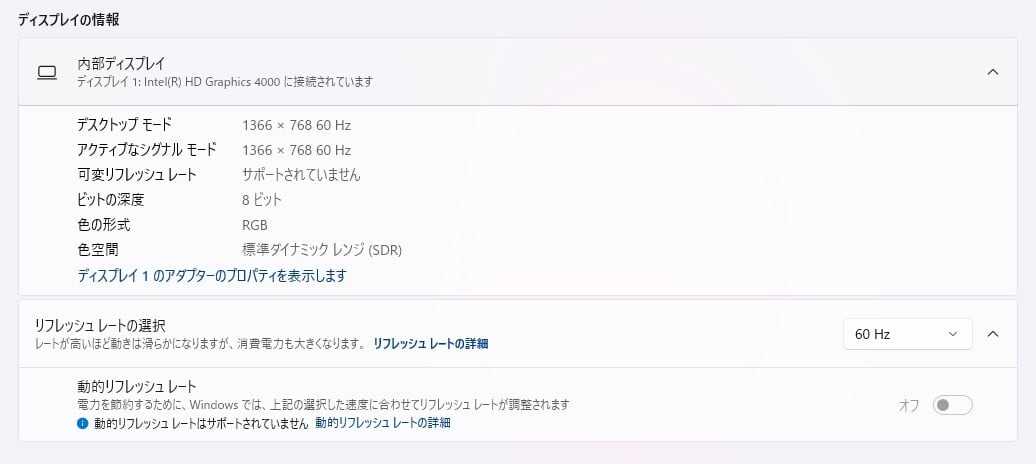Open the 60 Hz refresh rate dropdown
1036x464 pixels.
907,334
